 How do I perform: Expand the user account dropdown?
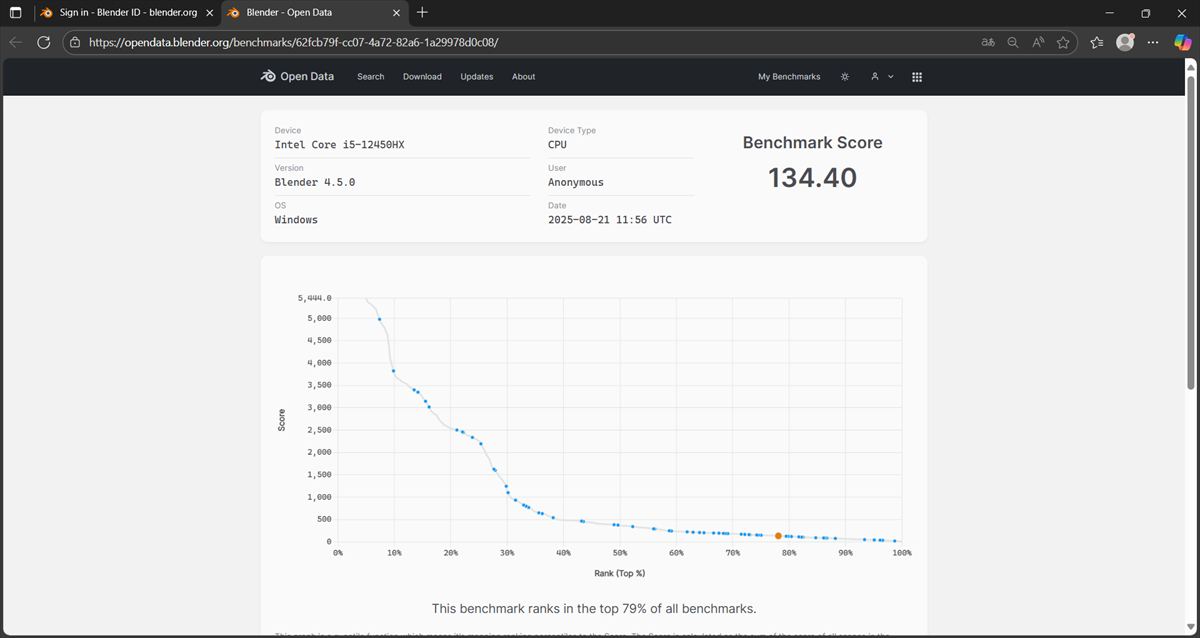[882, 77]
